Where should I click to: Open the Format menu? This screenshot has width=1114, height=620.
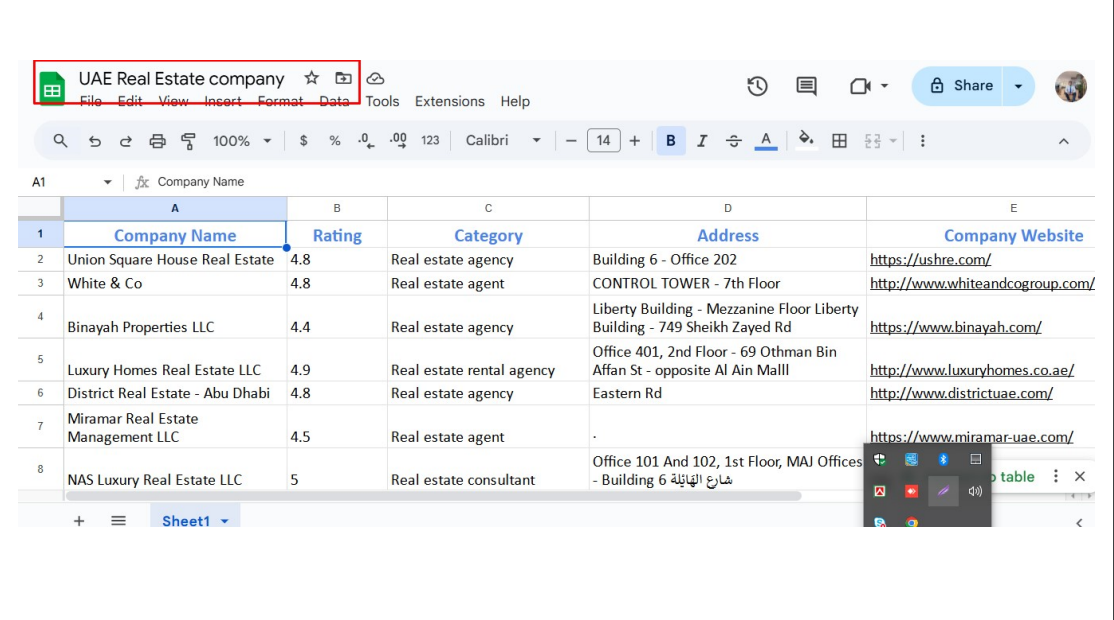[281, 102]
